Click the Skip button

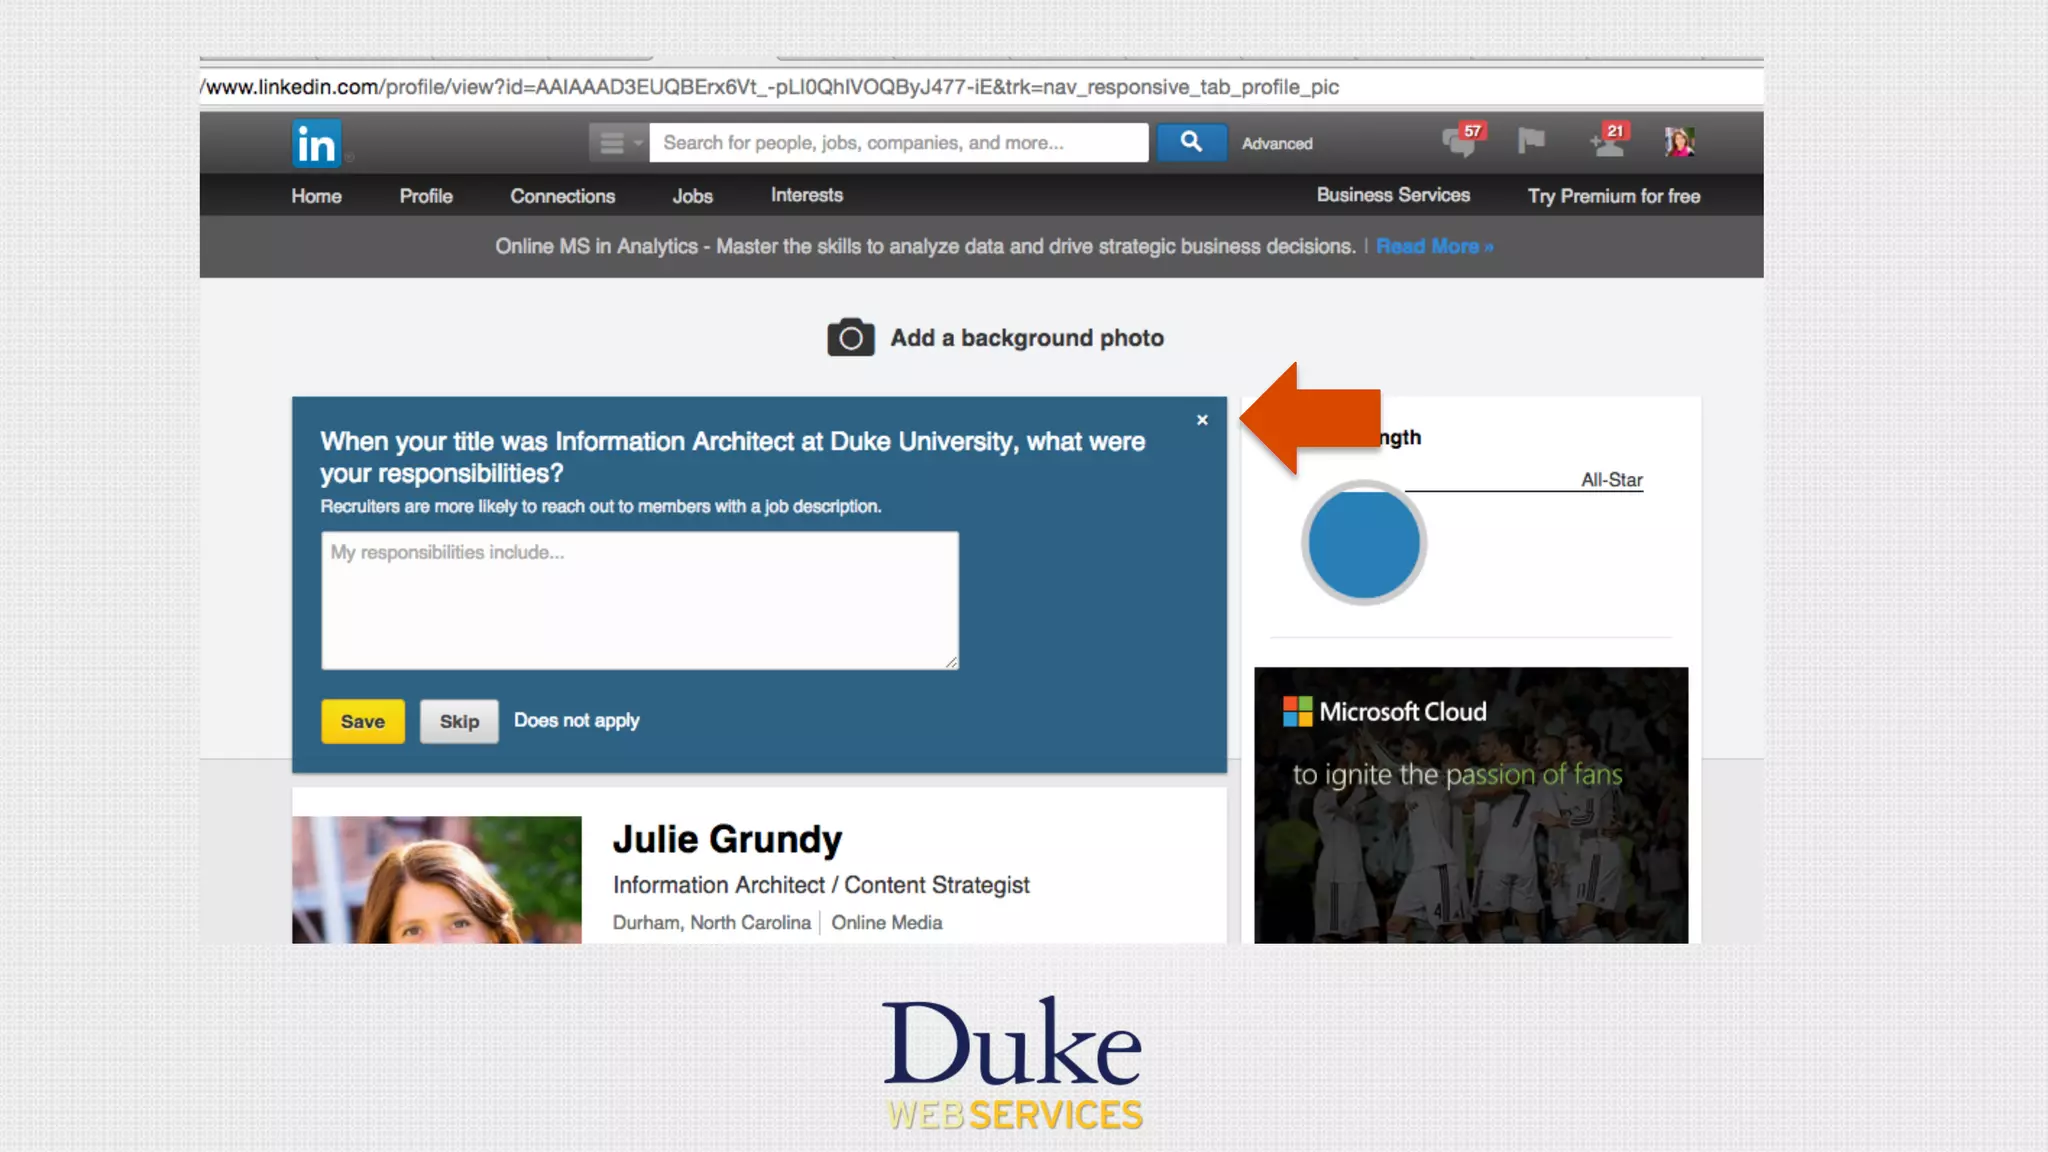click(459, 721)
